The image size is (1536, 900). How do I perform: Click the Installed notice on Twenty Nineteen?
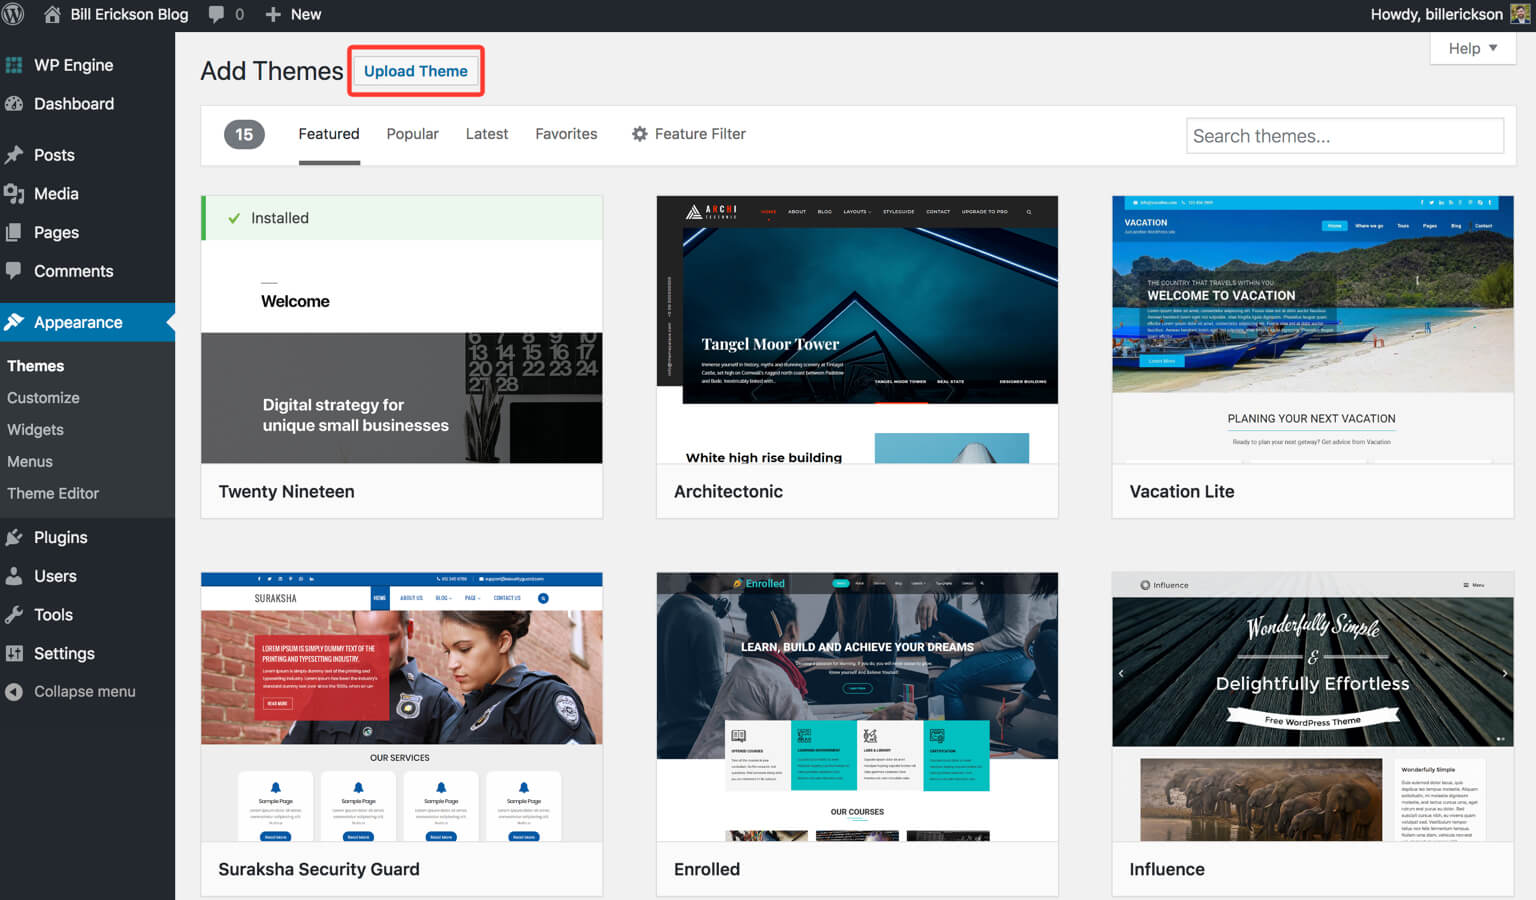[402, 218]
